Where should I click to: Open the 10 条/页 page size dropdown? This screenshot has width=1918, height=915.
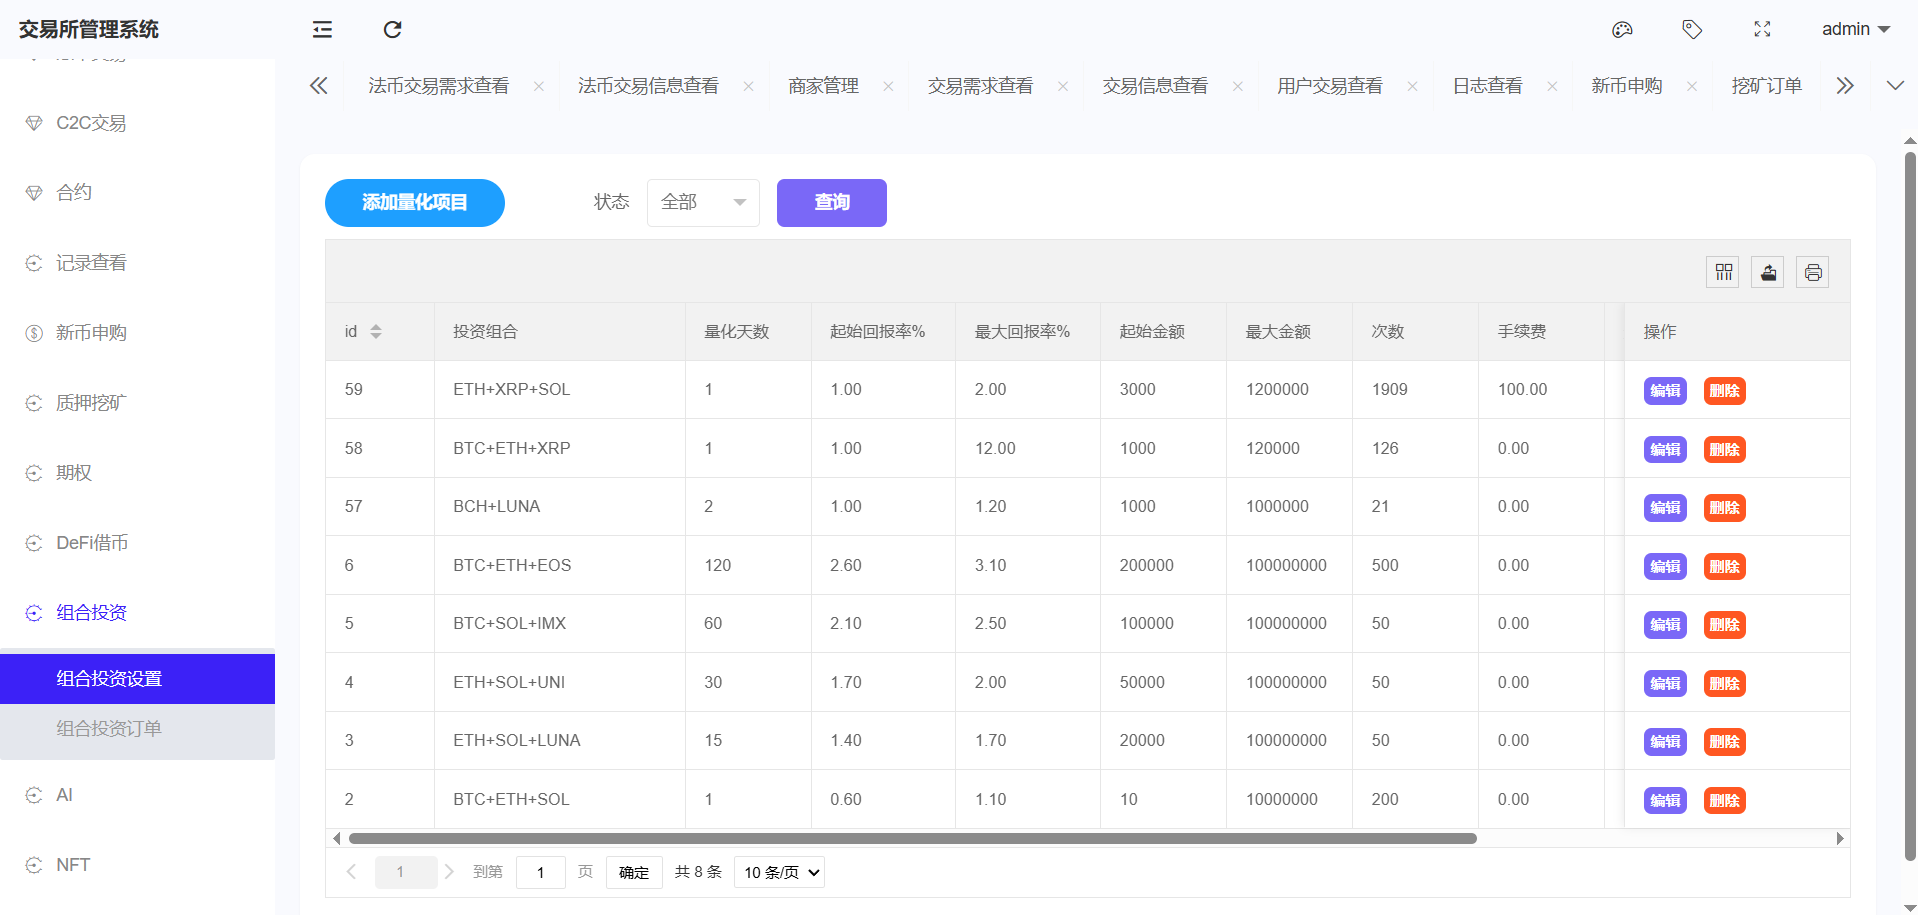tap(779, 873)
